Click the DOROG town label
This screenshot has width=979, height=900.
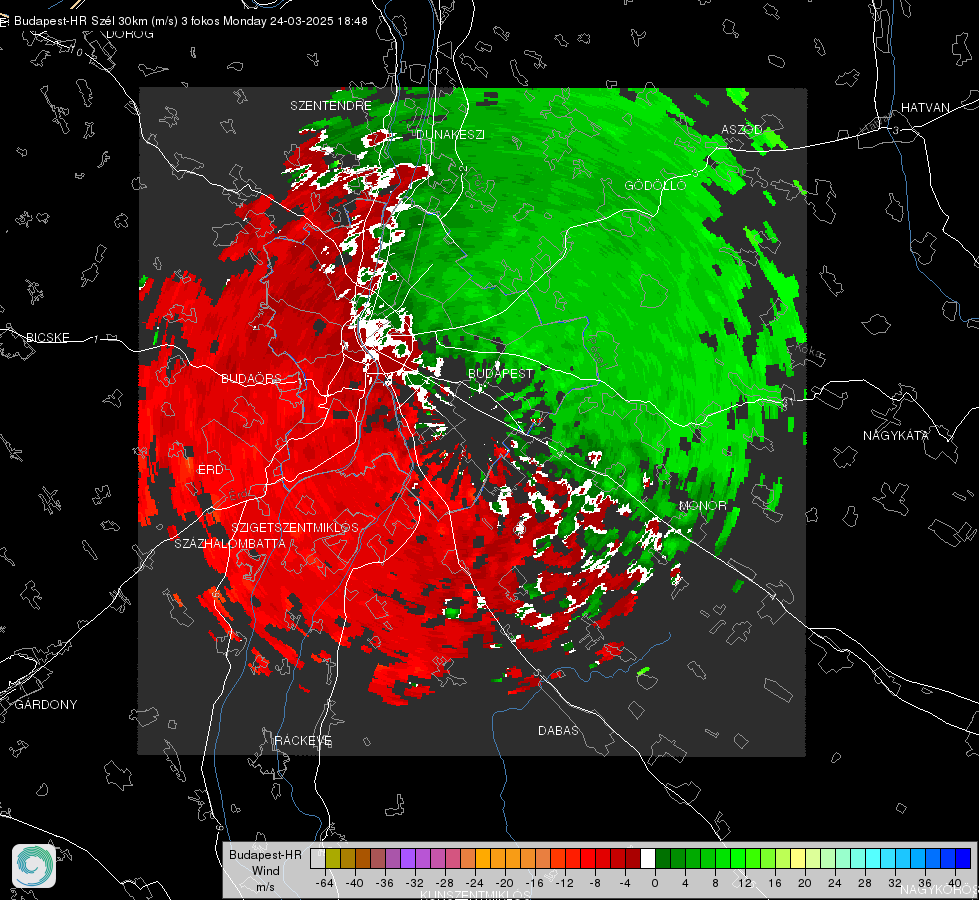click(130, 34)
